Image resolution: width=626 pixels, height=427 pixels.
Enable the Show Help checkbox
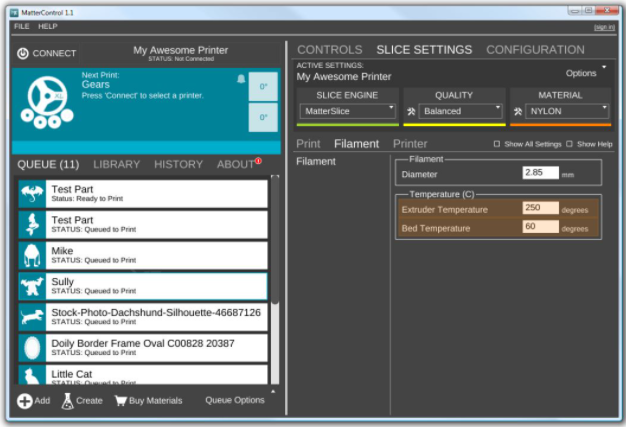(x=569, y=144)
